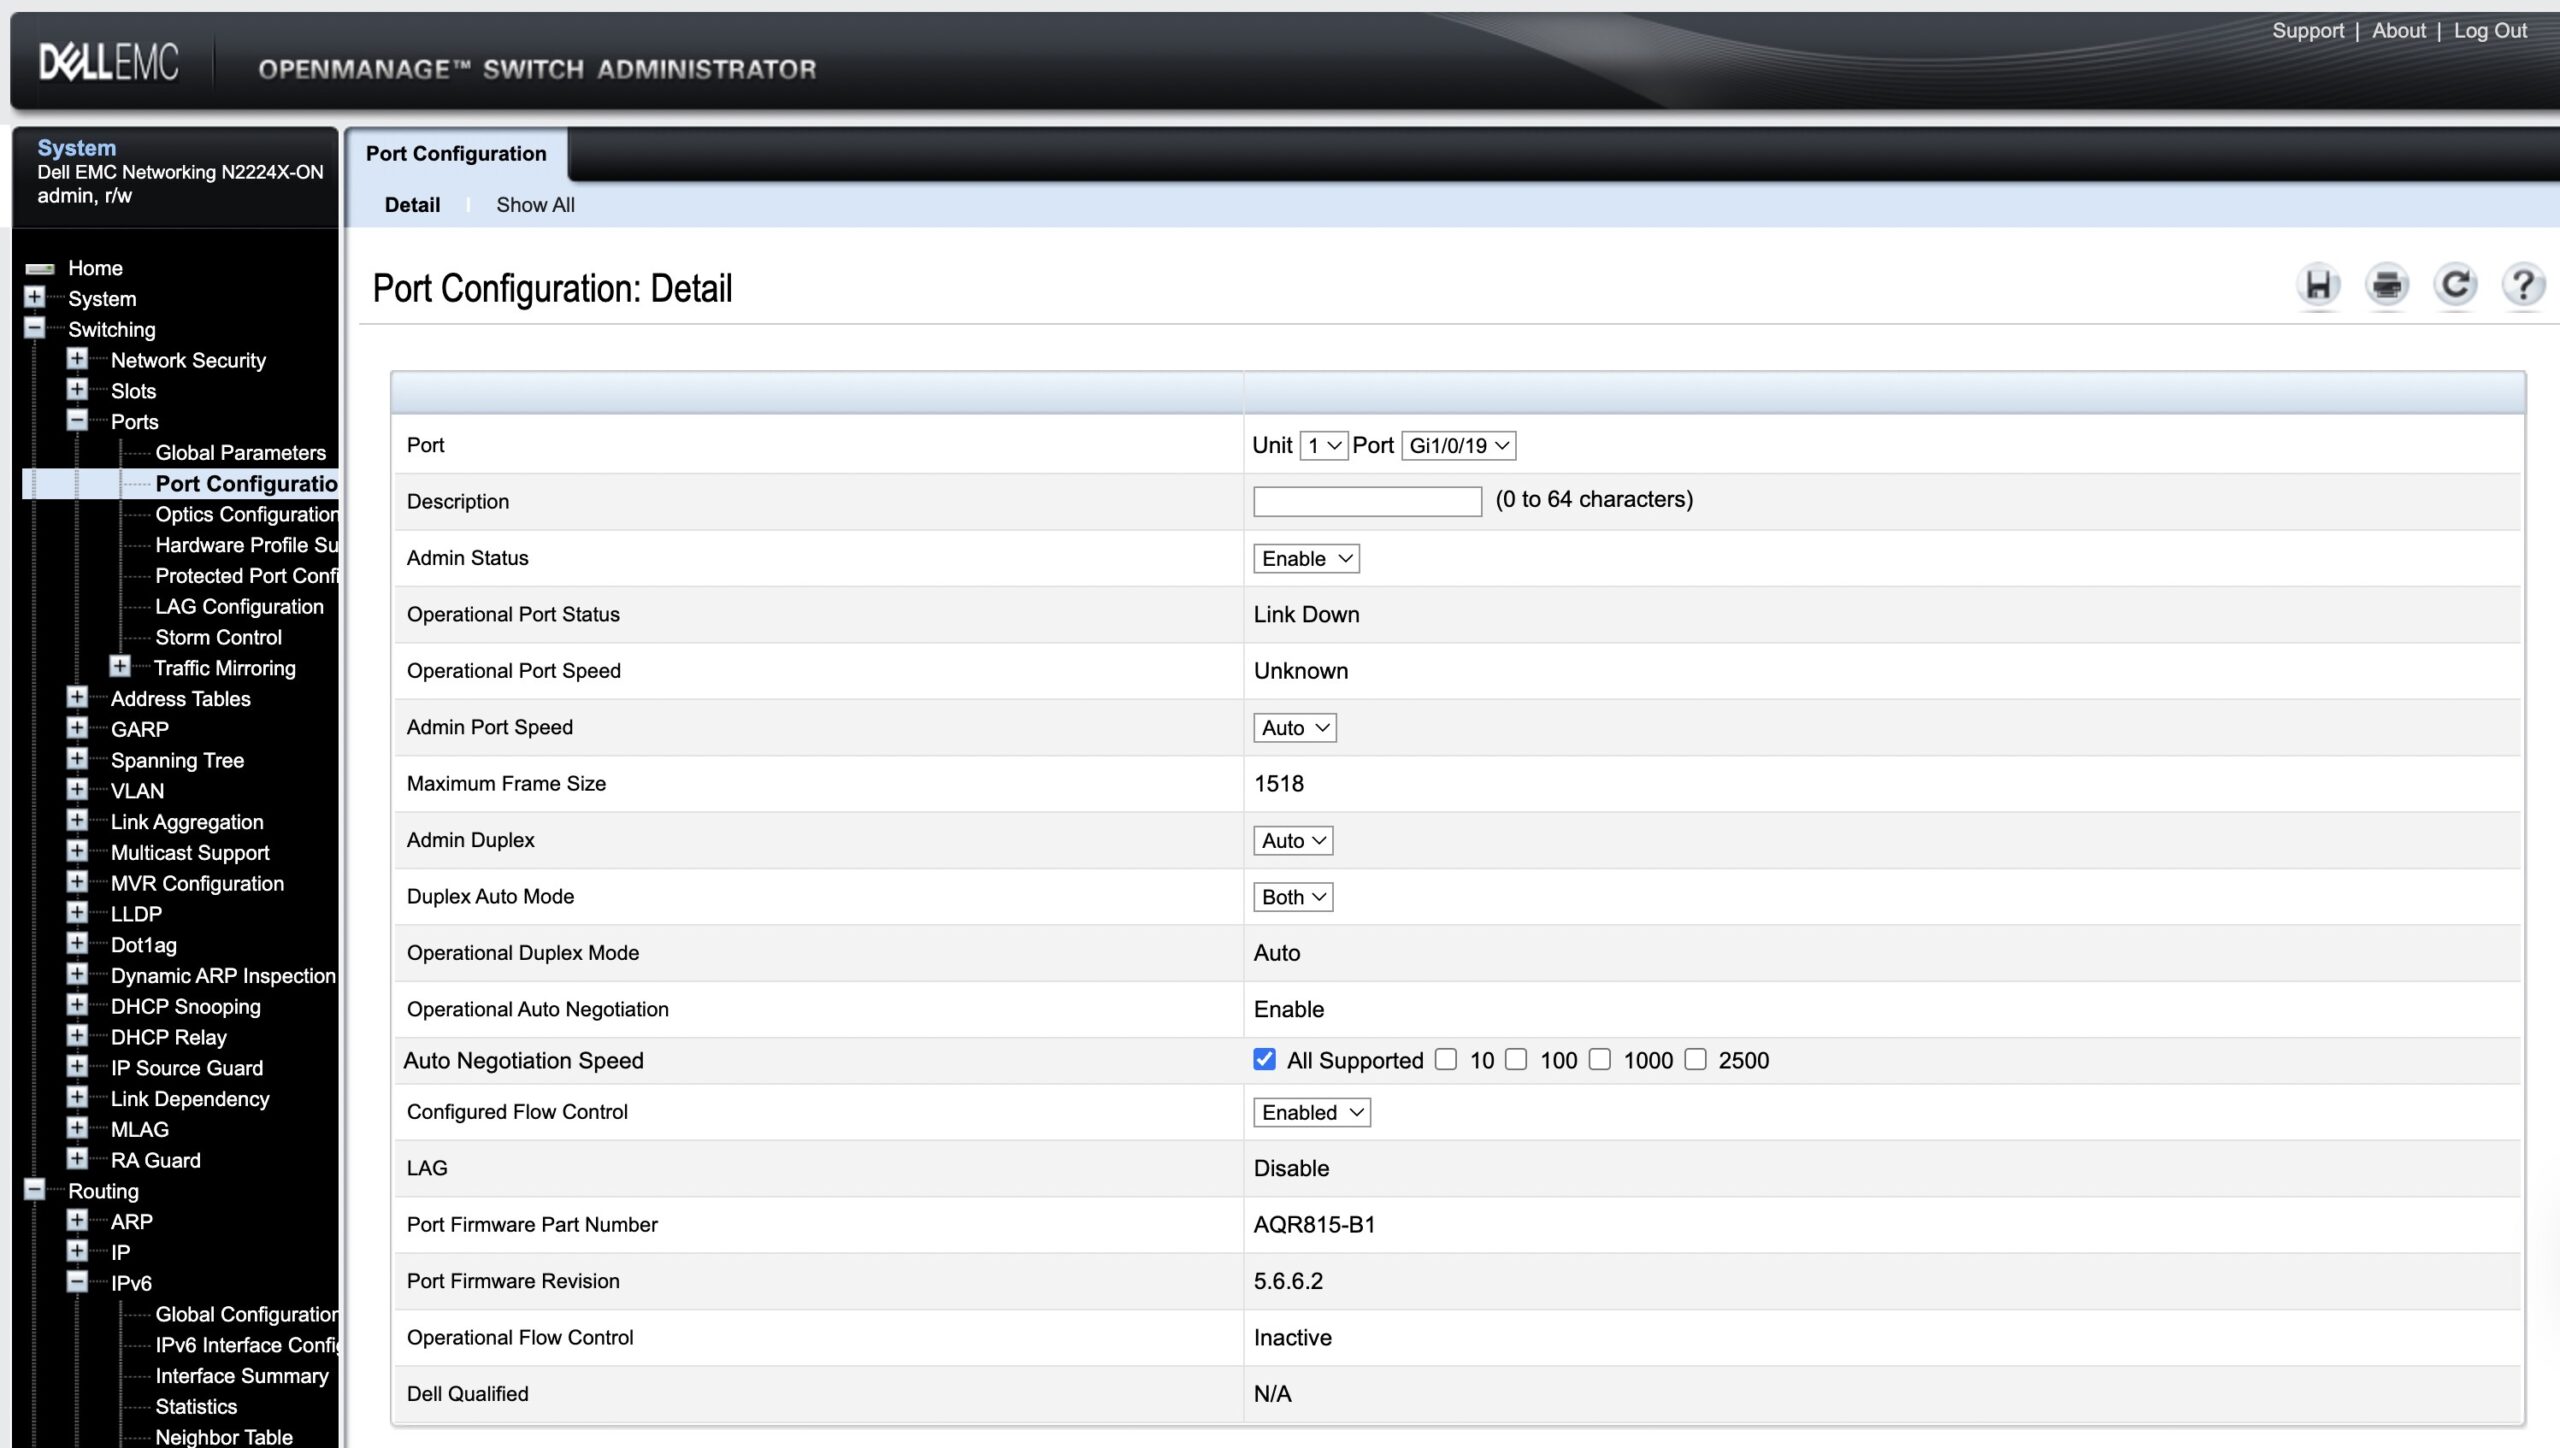Check the 1000 speed checkbox
Image resolution: width=2560 pixels, height=1448 pixels.
1600,1060
